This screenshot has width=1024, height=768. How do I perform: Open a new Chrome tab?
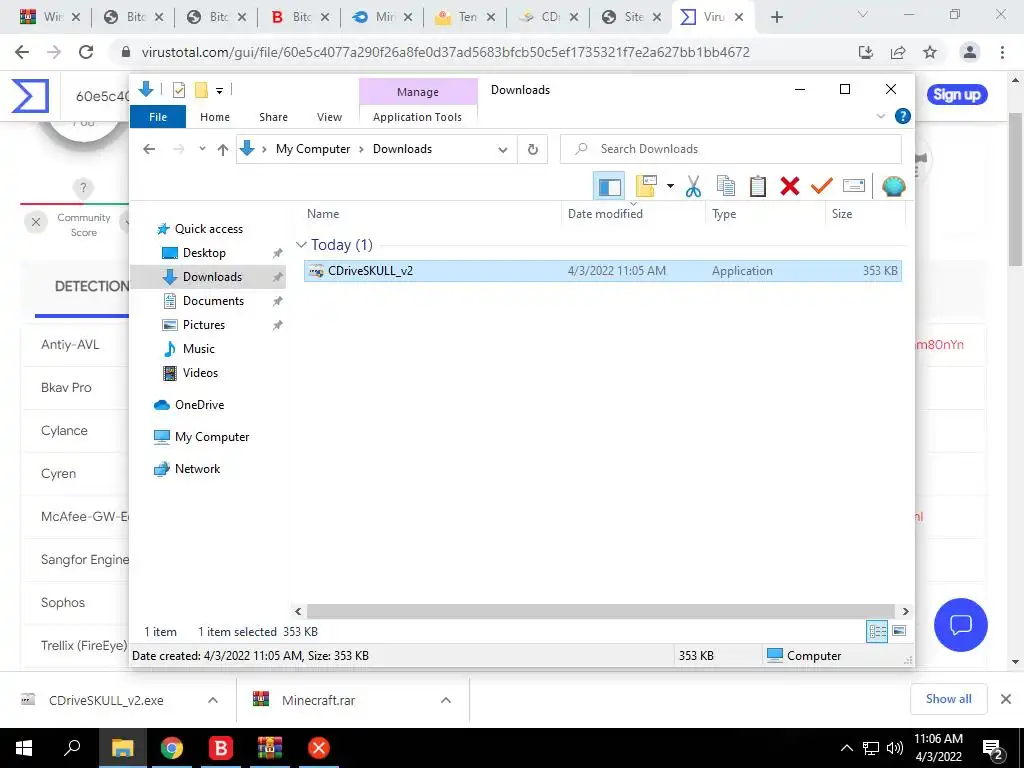pyautogui.click(x=776, y=17)
